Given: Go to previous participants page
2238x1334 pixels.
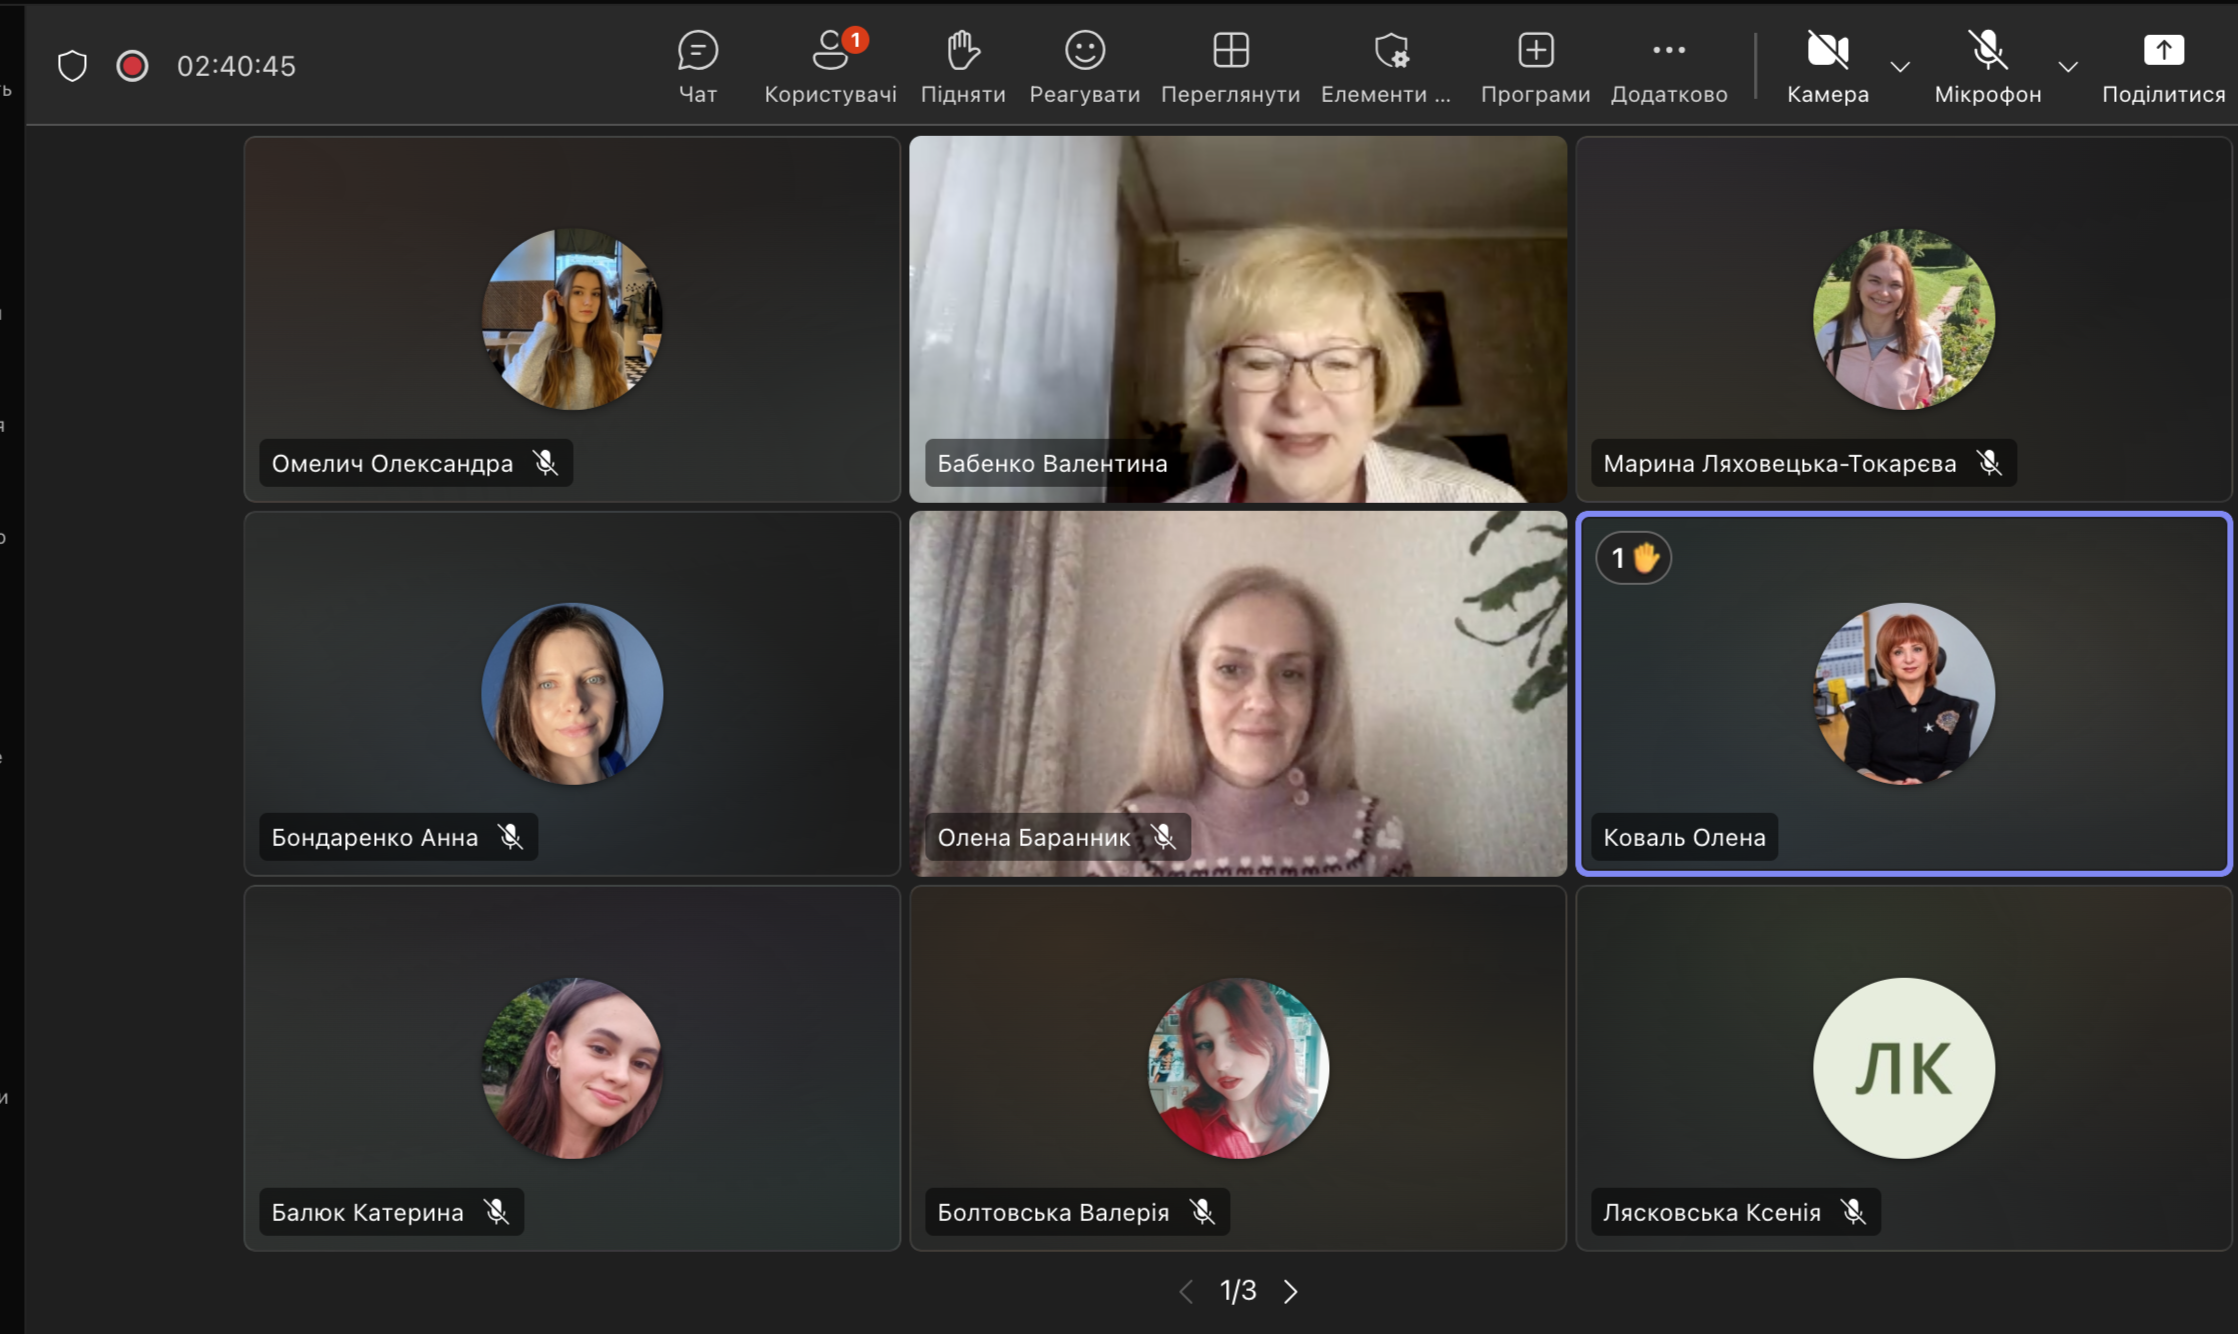Looking at the screenshot, I should [x=1186, y=1291].
